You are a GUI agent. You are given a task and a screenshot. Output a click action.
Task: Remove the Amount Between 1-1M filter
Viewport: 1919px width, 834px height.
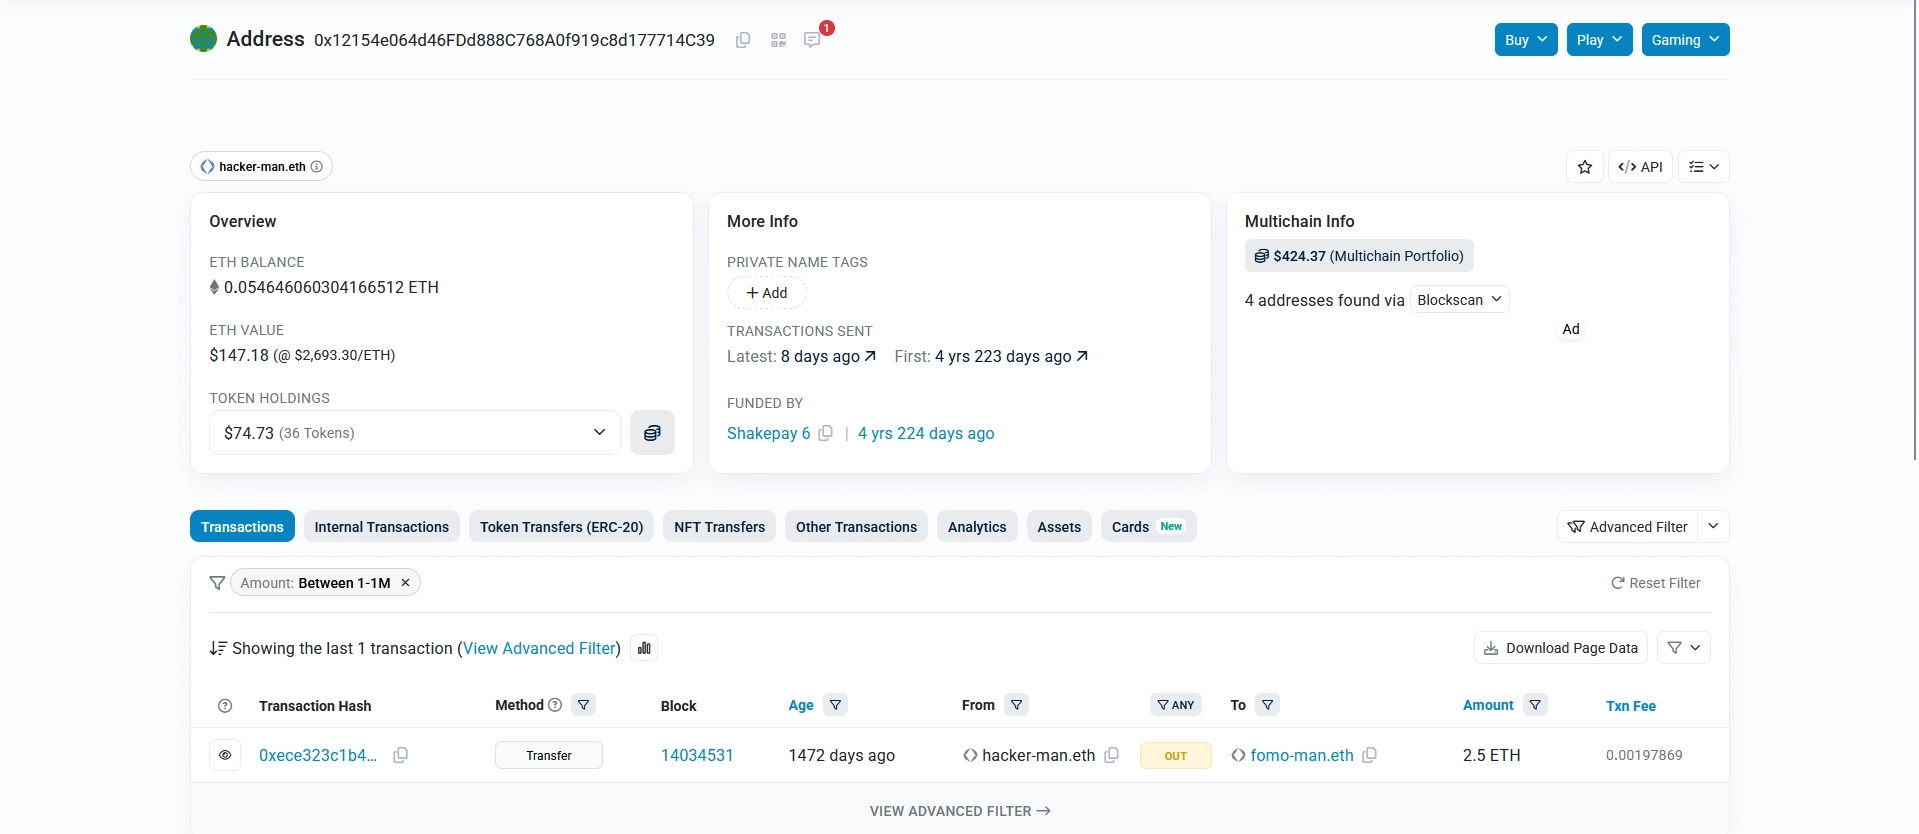click(405, 583)
